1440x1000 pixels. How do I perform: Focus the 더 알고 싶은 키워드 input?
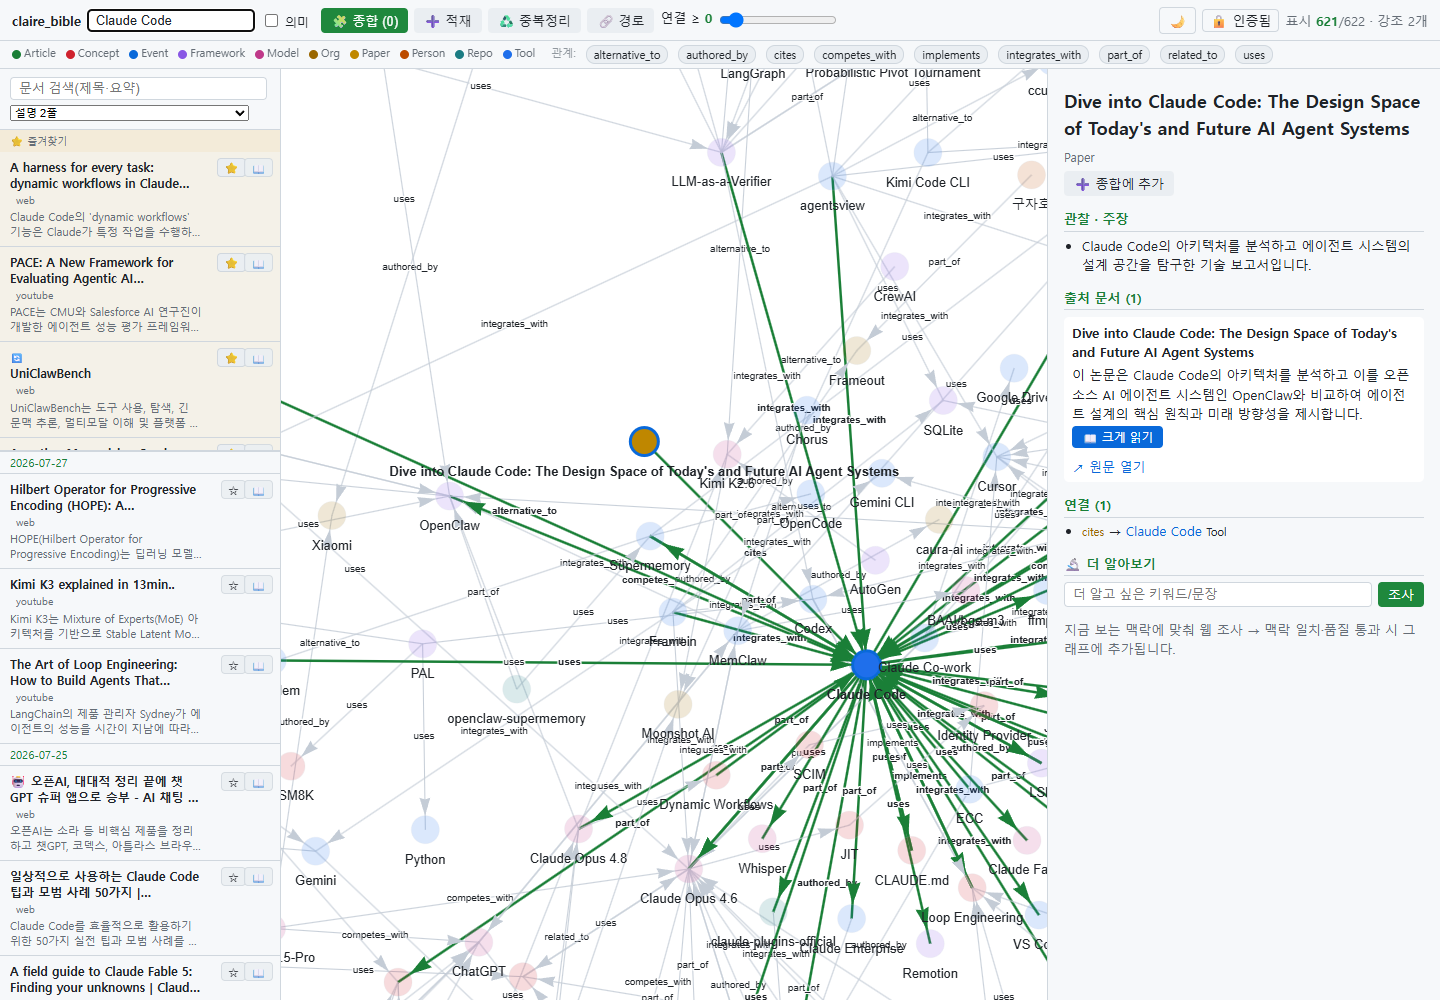coord(1217,594)
